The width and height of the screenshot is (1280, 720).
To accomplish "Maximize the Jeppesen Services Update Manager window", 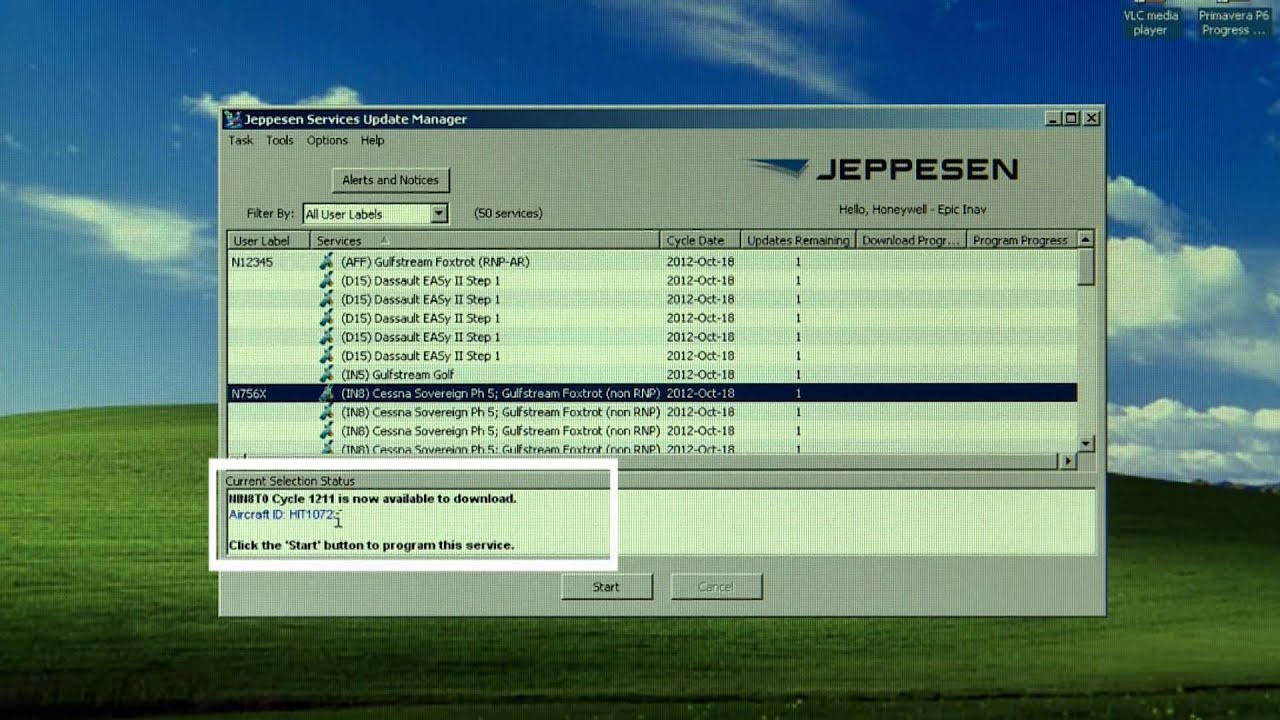I will tap(1071, 118).
